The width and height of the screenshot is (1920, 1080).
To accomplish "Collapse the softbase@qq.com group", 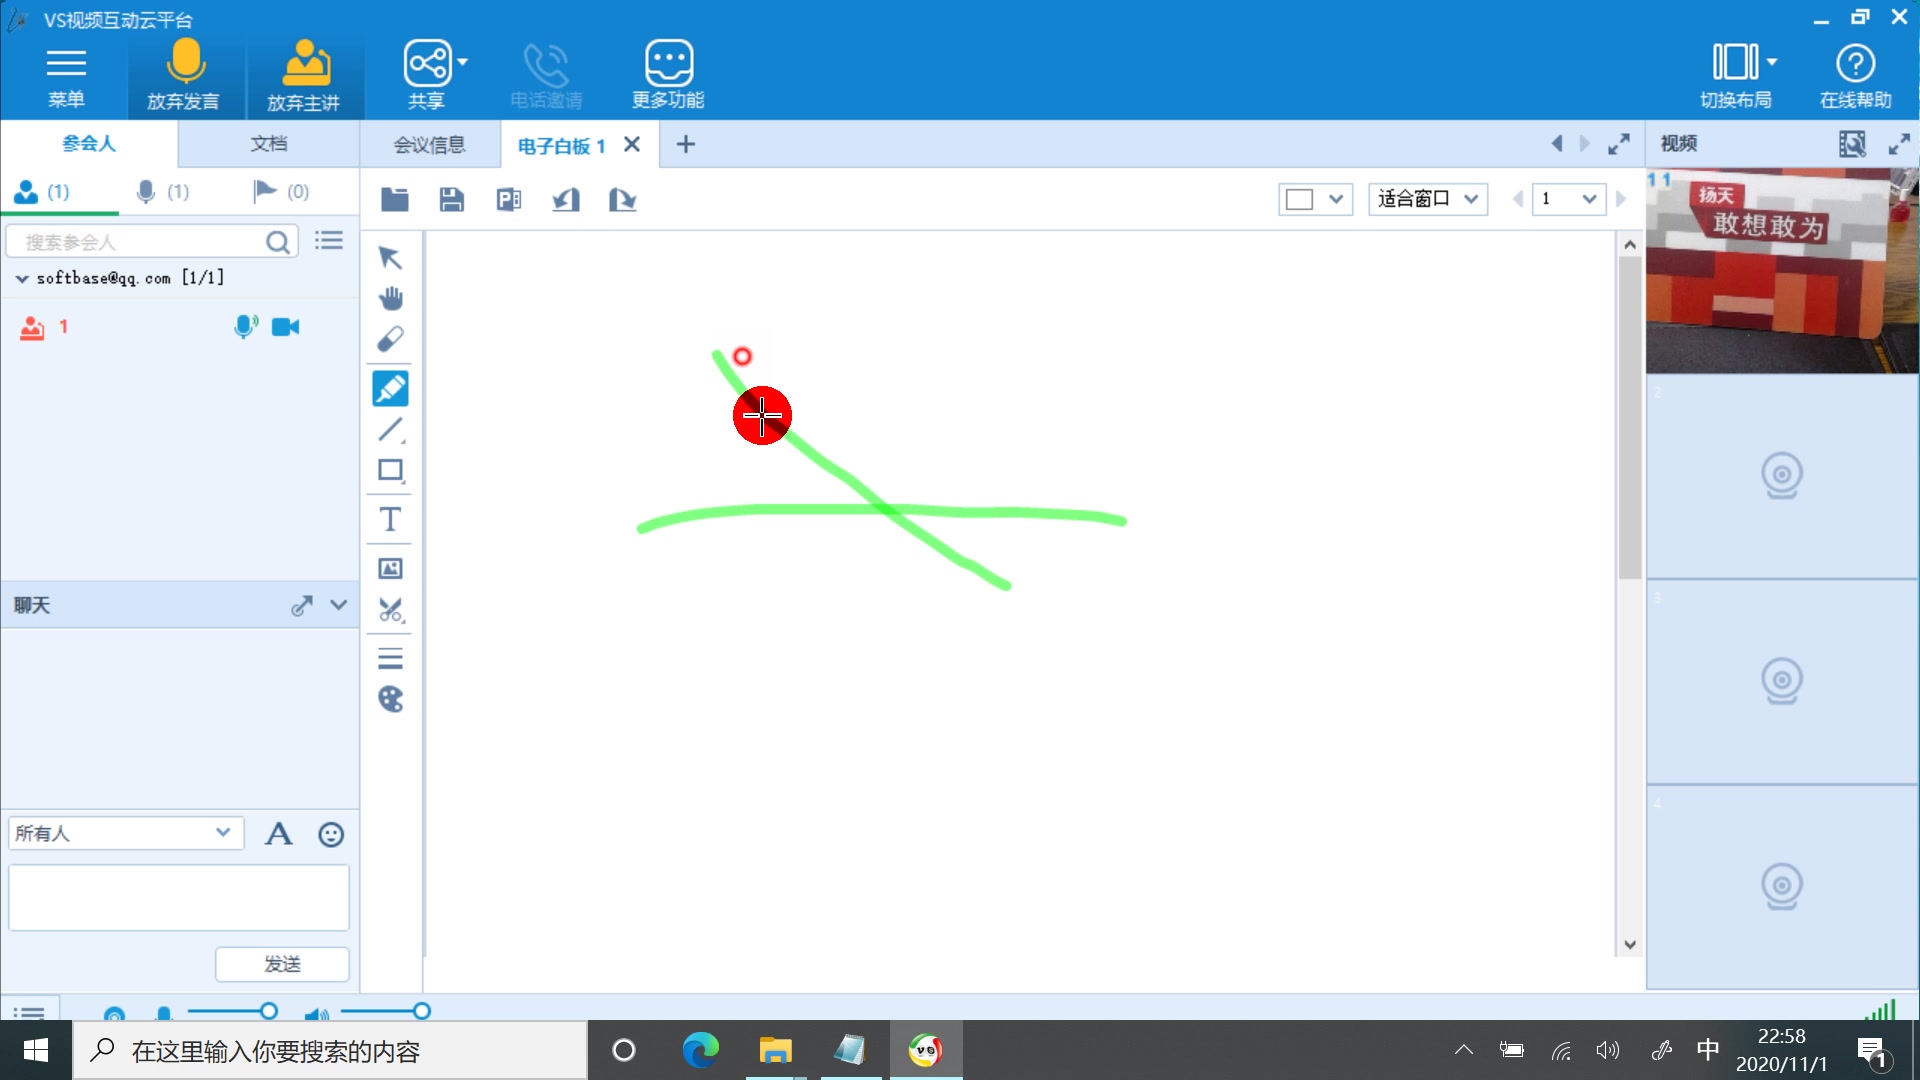I will tap(22, 279).
